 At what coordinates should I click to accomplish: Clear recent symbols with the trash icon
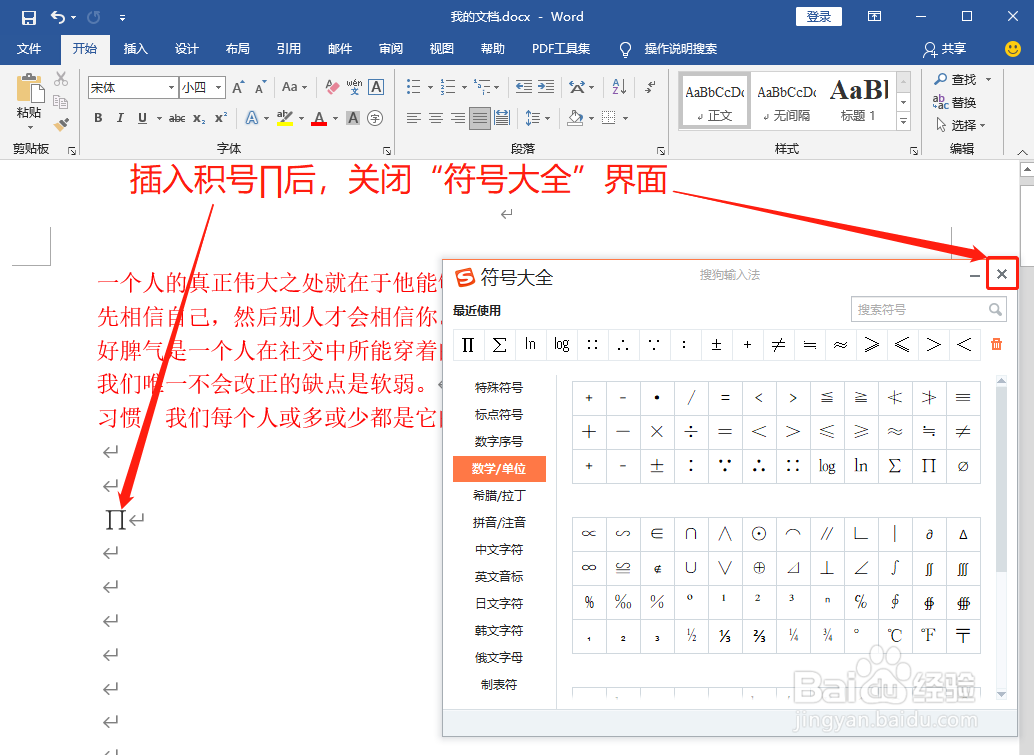996,344
